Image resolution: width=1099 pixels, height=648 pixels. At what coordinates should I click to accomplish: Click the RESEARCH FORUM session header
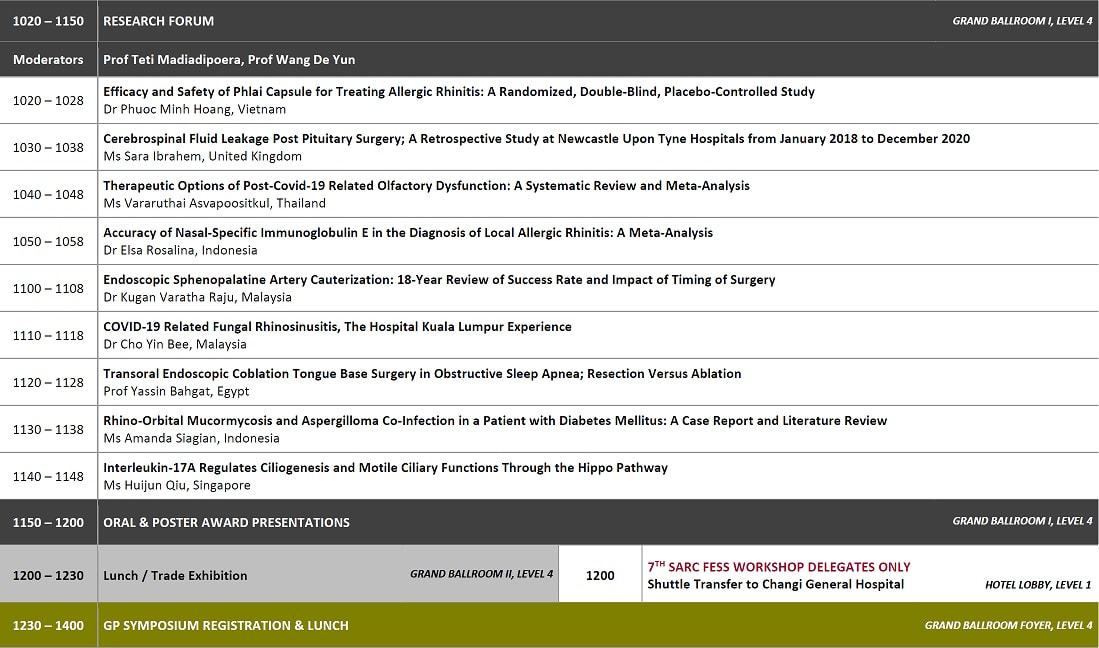click(158, 21)
